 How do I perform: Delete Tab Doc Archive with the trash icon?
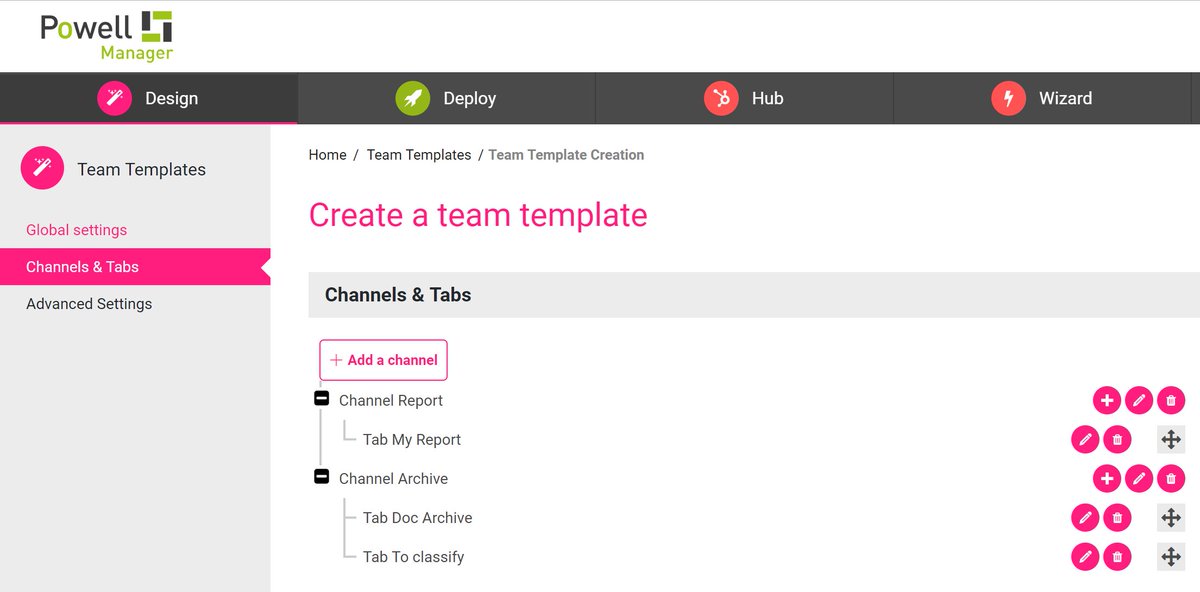click(x=1117, y=518)
